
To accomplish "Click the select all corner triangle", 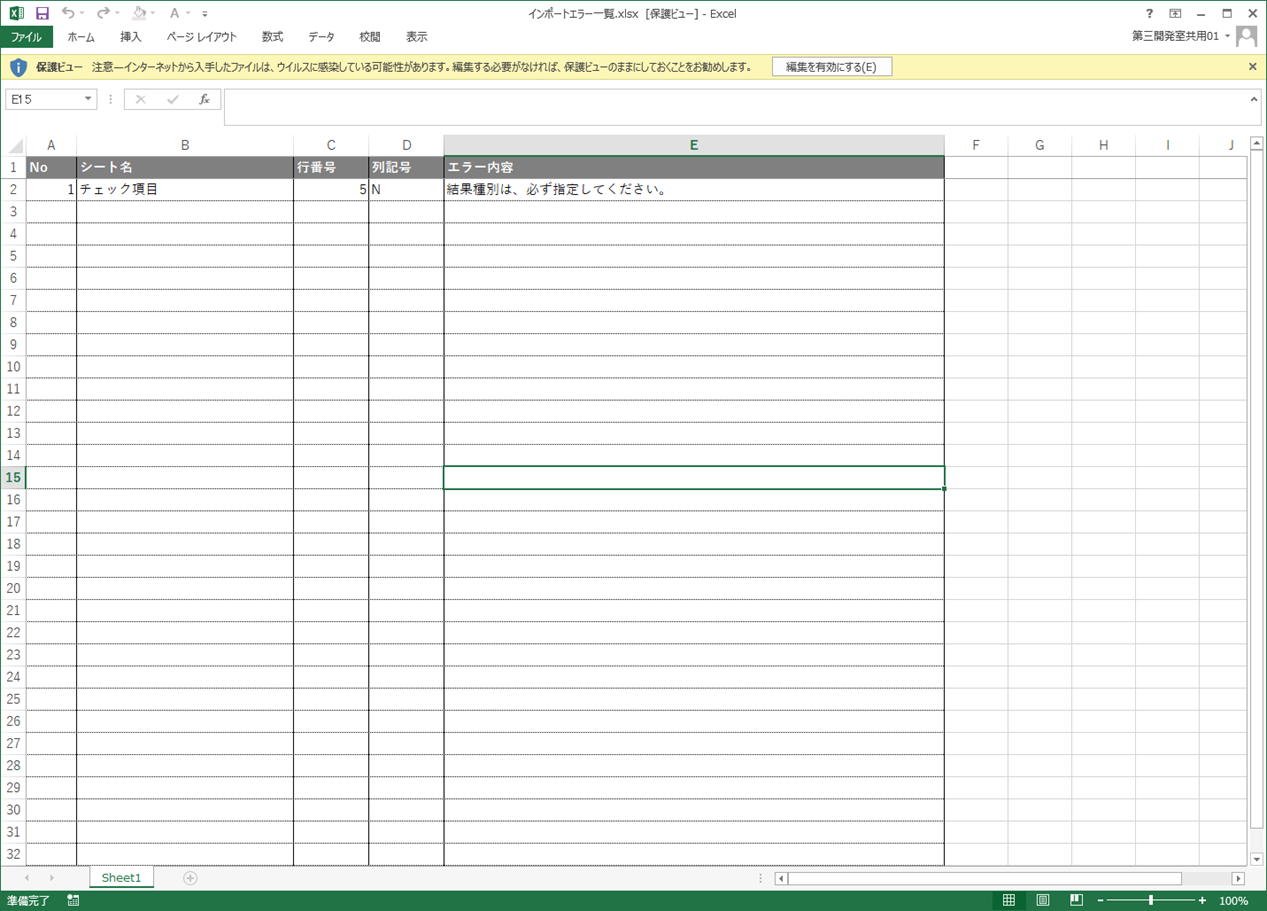I will tap(14, 146).
